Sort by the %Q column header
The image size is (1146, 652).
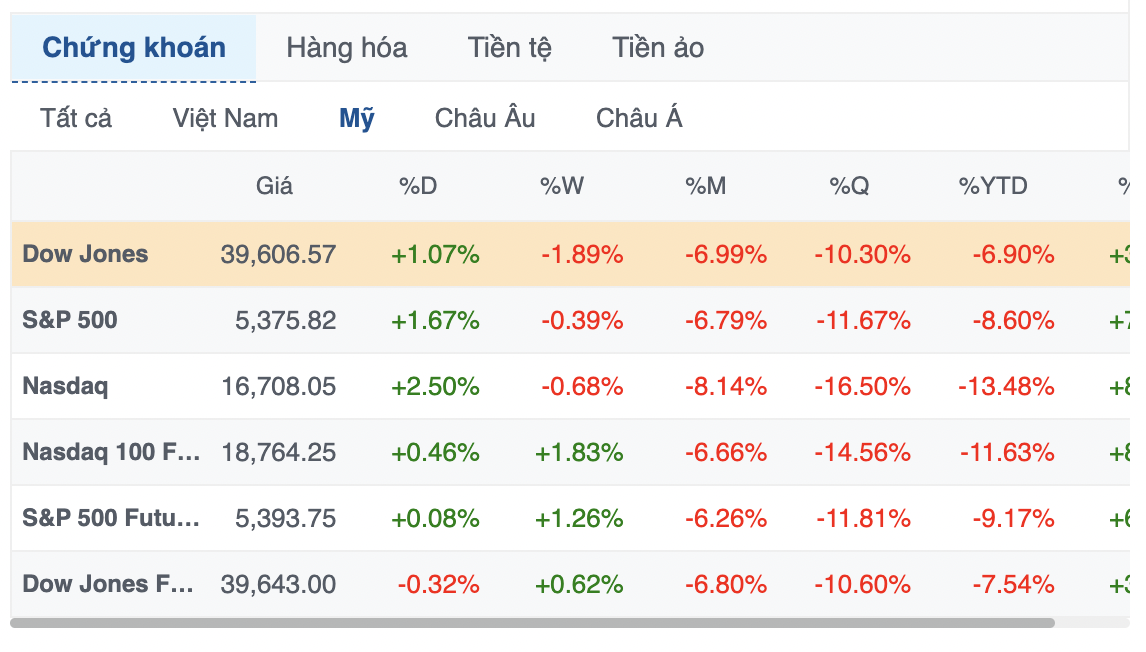[x=849, y=186]
